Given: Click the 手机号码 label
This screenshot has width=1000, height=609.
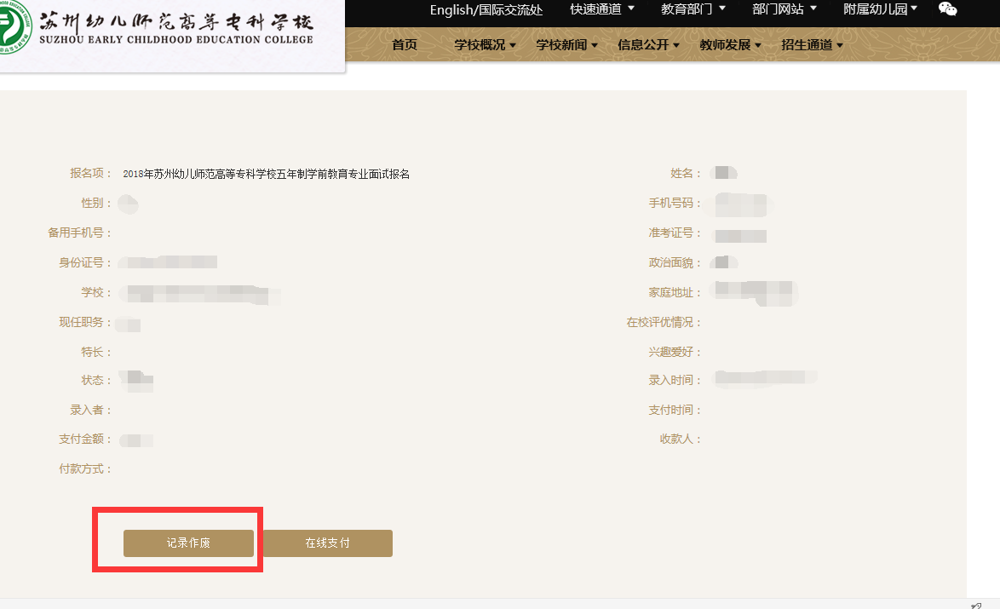Looking at the screenshot, I should pyautogui.click(x=675, y=203).
